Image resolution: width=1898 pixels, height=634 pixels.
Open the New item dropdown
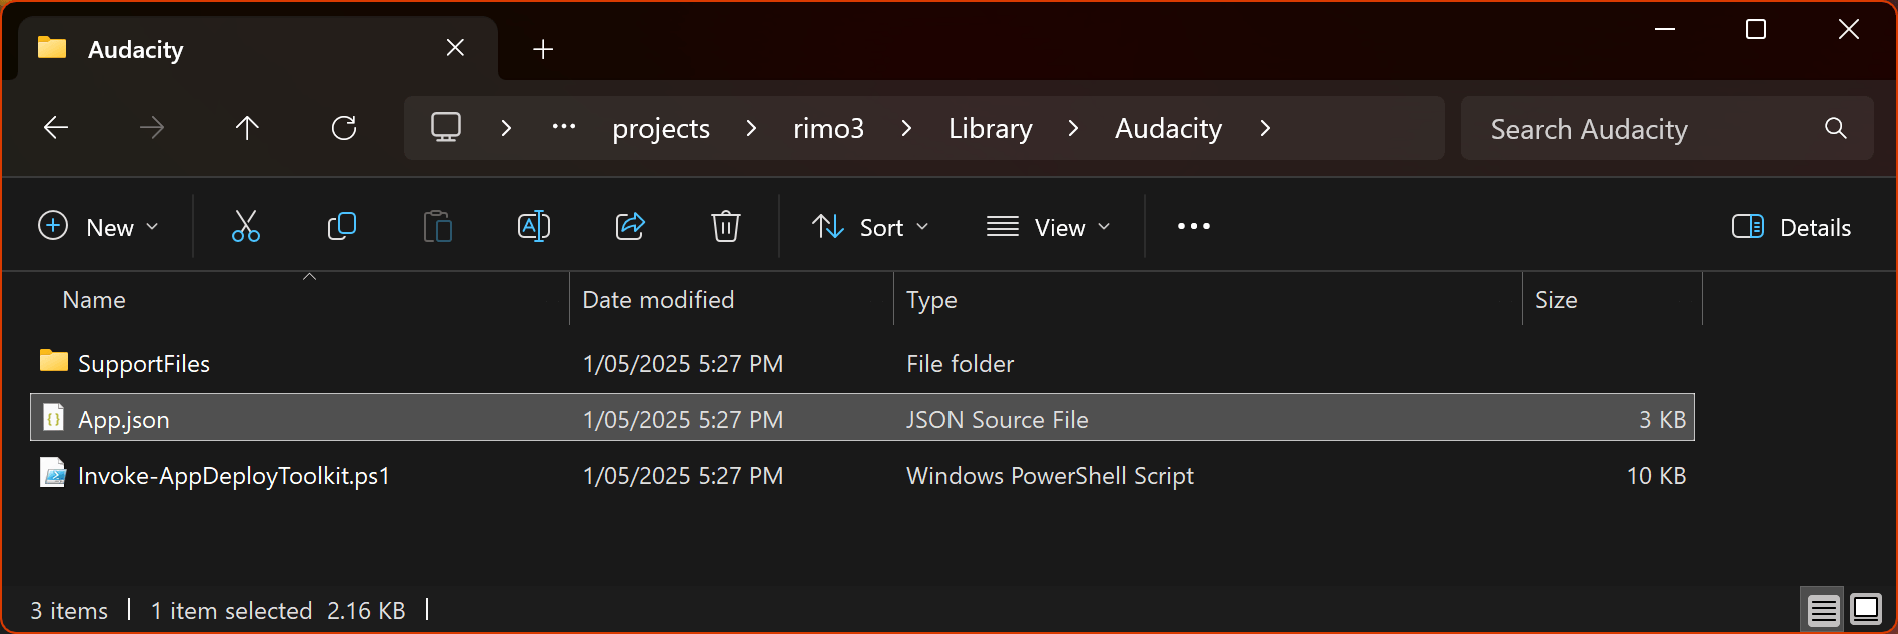pos(98,227)
